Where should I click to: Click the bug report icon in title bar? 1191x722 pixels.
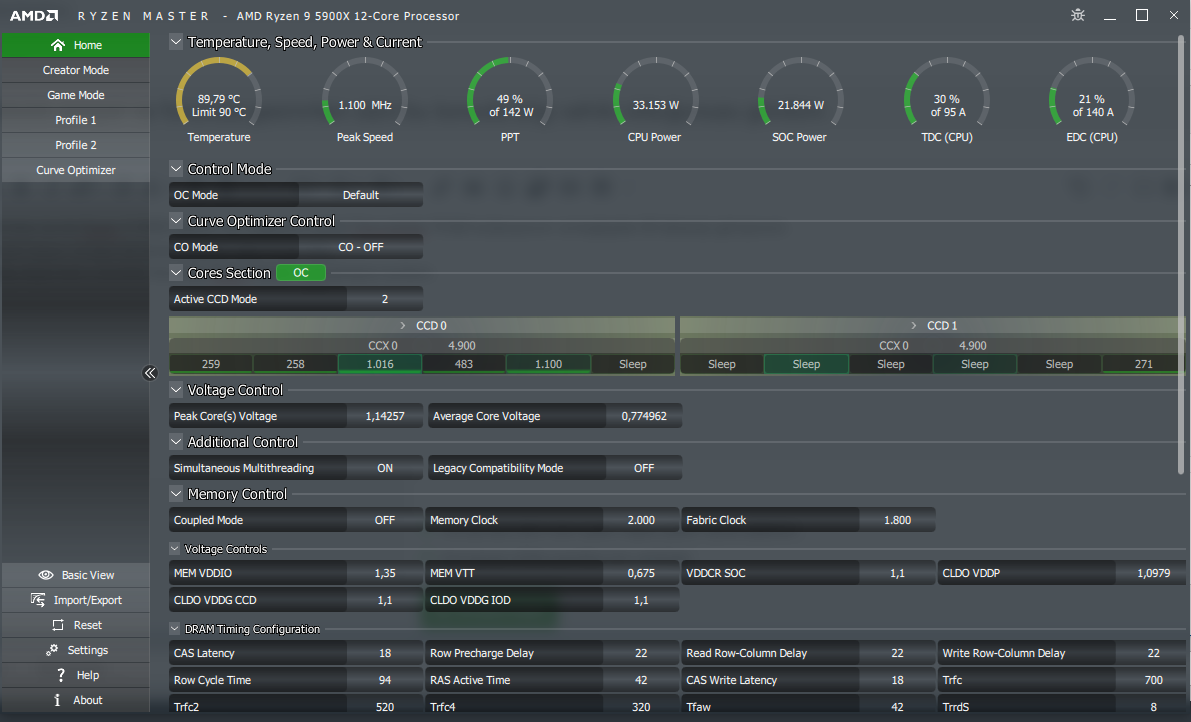[1078, 15]
